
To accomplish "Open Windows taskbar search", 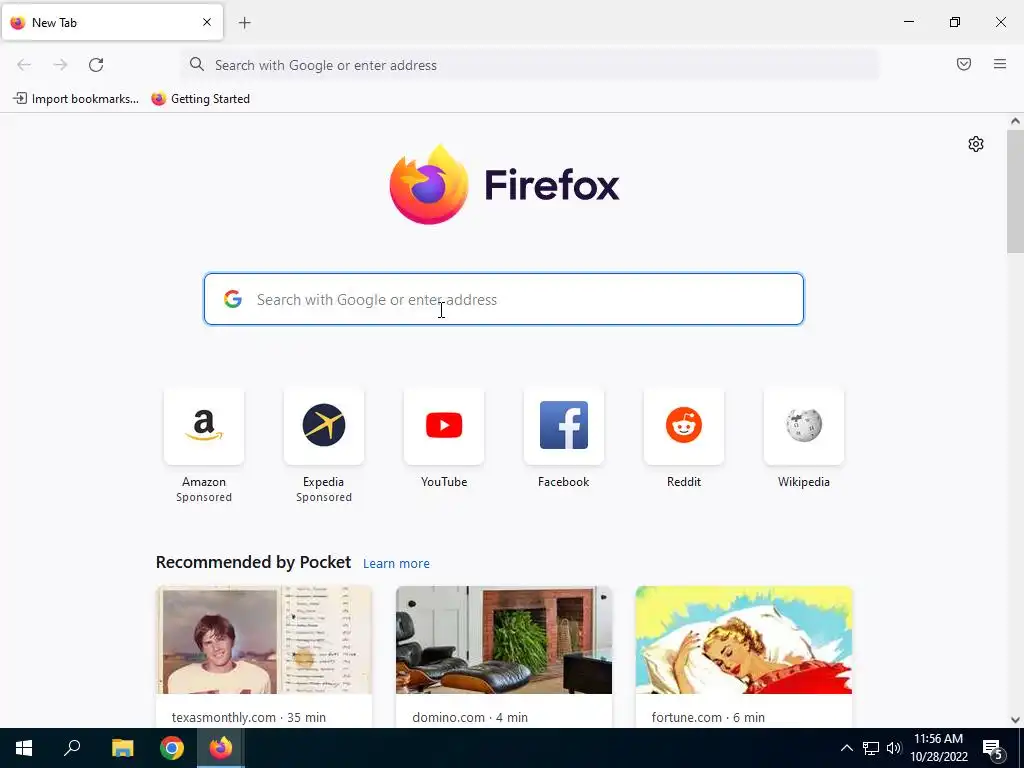I will (72, 748).
